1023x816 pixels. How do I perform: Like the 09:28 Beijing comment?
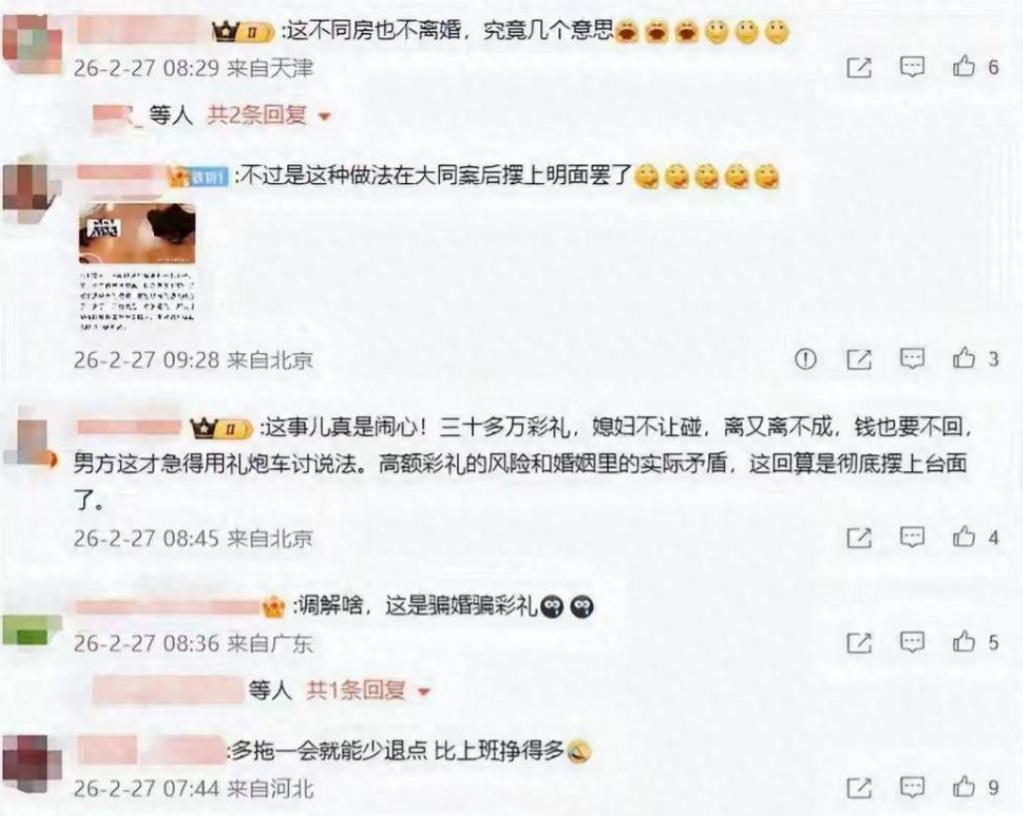pyautogui.click(x=964, y=357)
